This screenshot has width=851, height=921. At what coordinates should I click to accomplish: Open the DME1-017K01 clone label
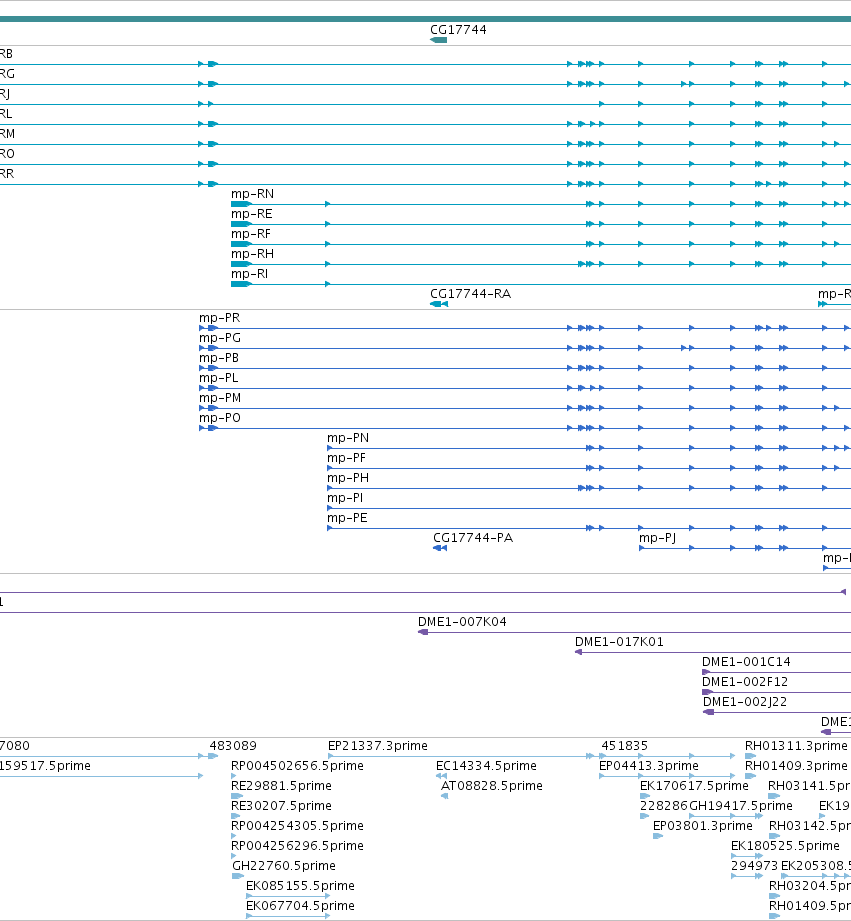click(x=619, y=641)
